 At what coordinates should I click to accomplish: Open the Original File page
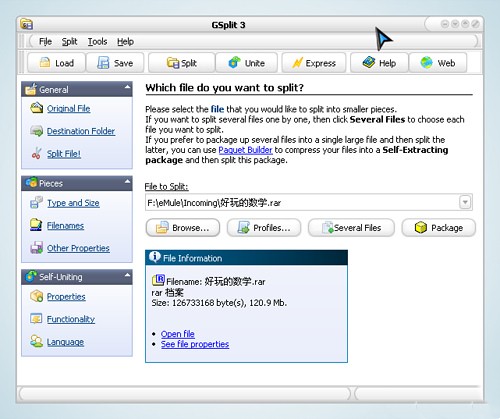coord(68,109)
